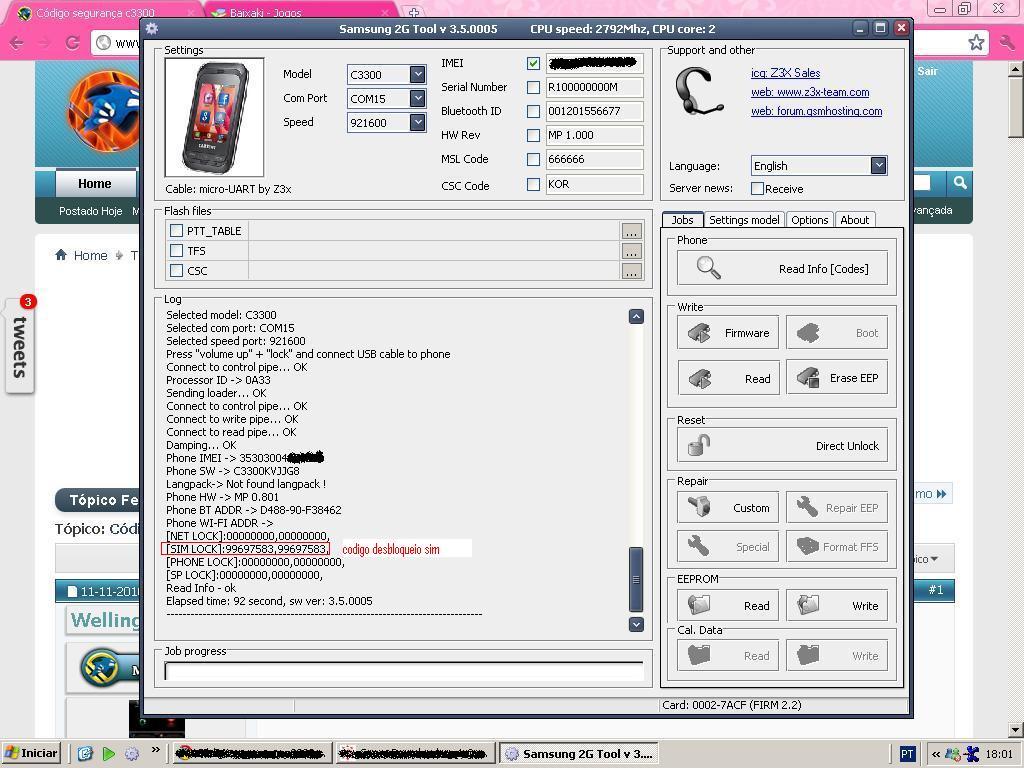Open the Speed dropdown
Screen dimensions: 1024x778
417,122
